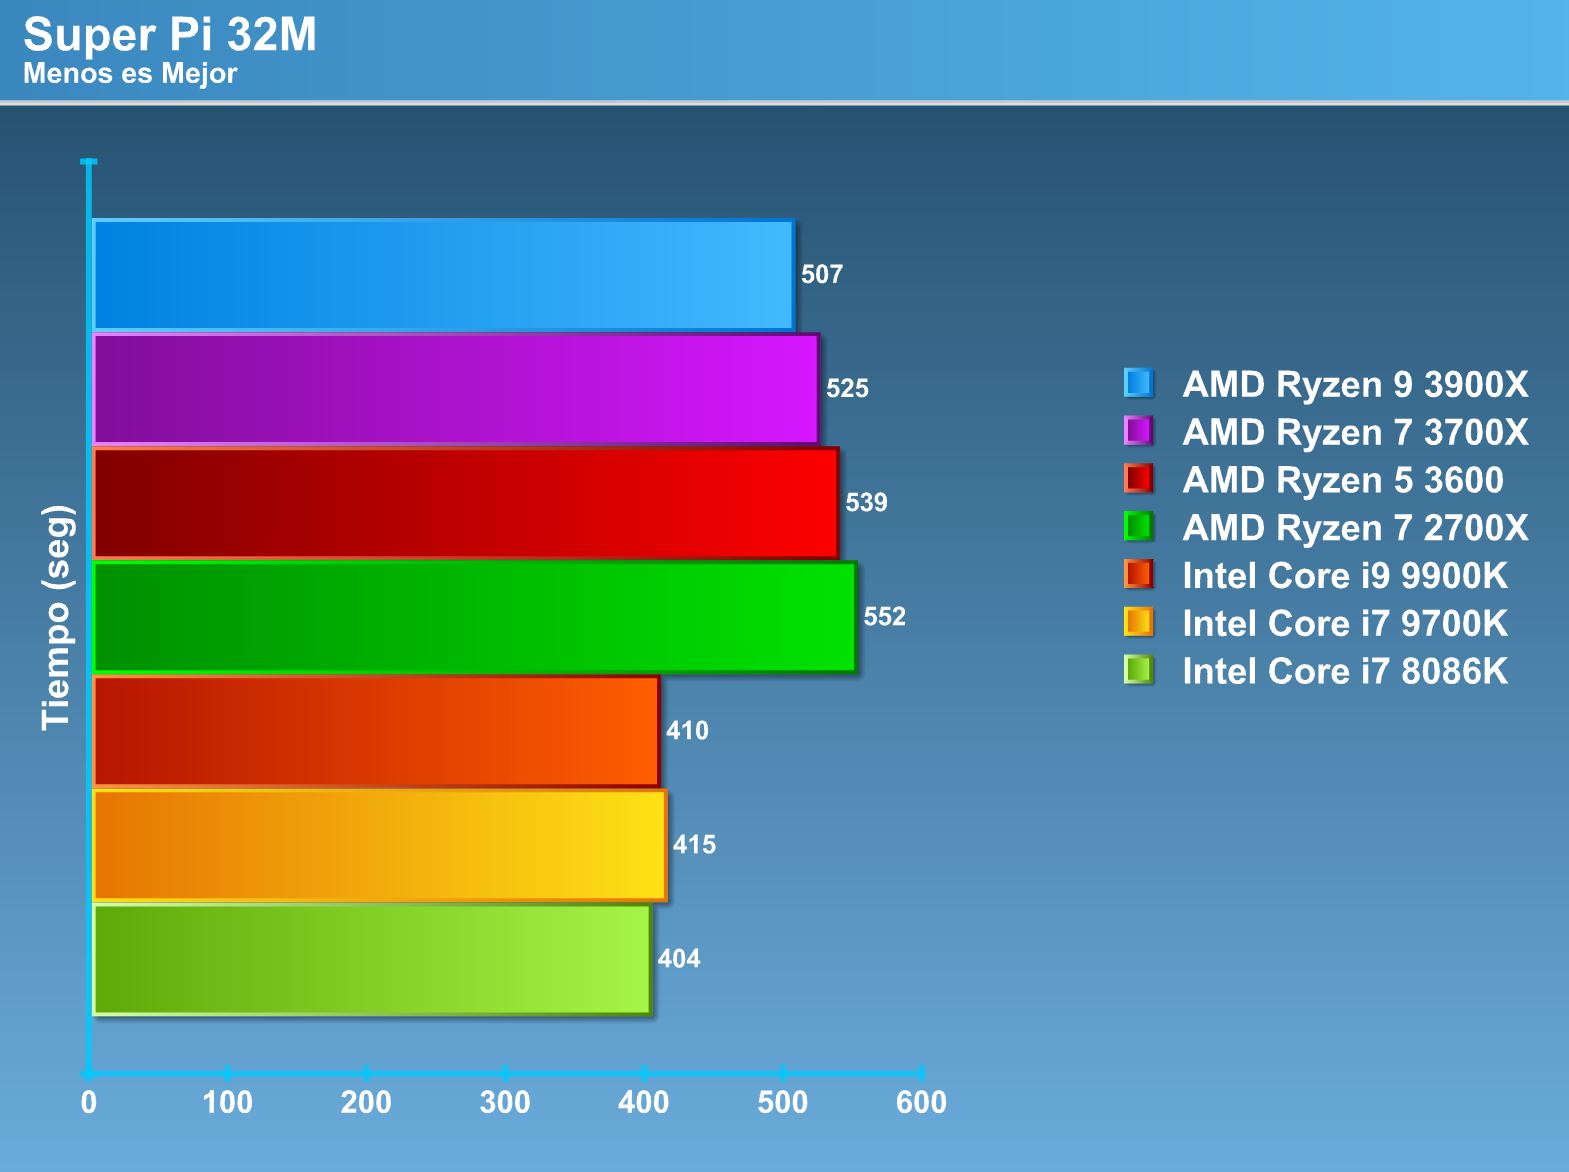Click the green AMD Ryzen 7 2700X legend swatch
This screenshot has width=1569, height=1172.
pyautogui.click(x=1138, y=527)
